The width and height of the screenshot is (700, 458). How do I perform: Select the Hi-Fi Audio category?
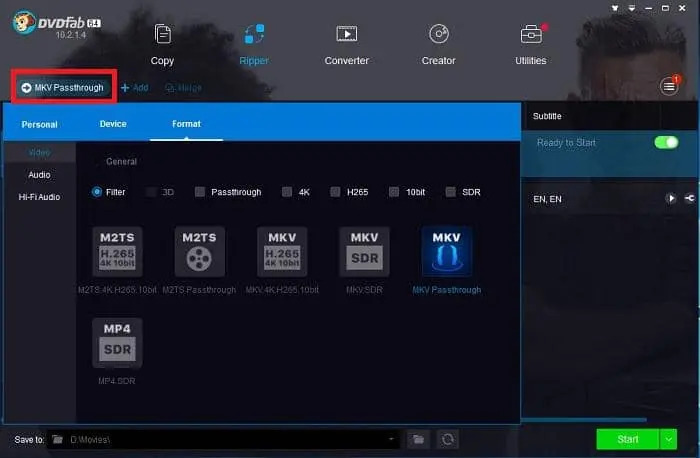tap(39, 197)
